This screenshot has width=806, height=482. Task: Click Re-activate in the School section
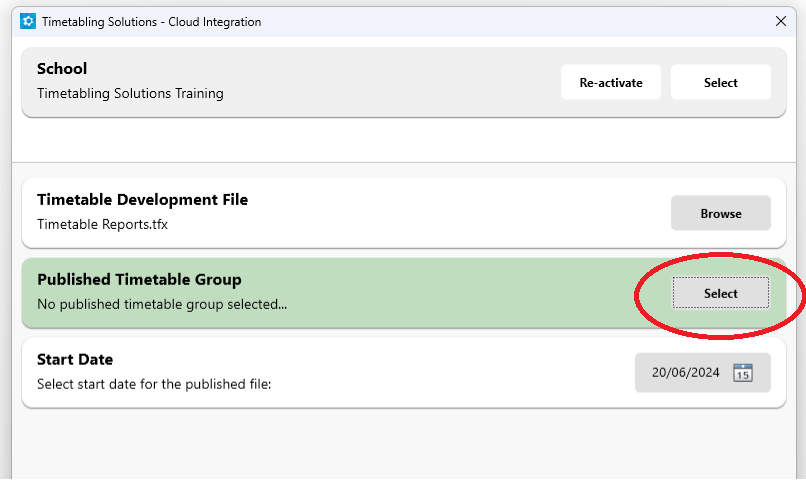[611, 82]
